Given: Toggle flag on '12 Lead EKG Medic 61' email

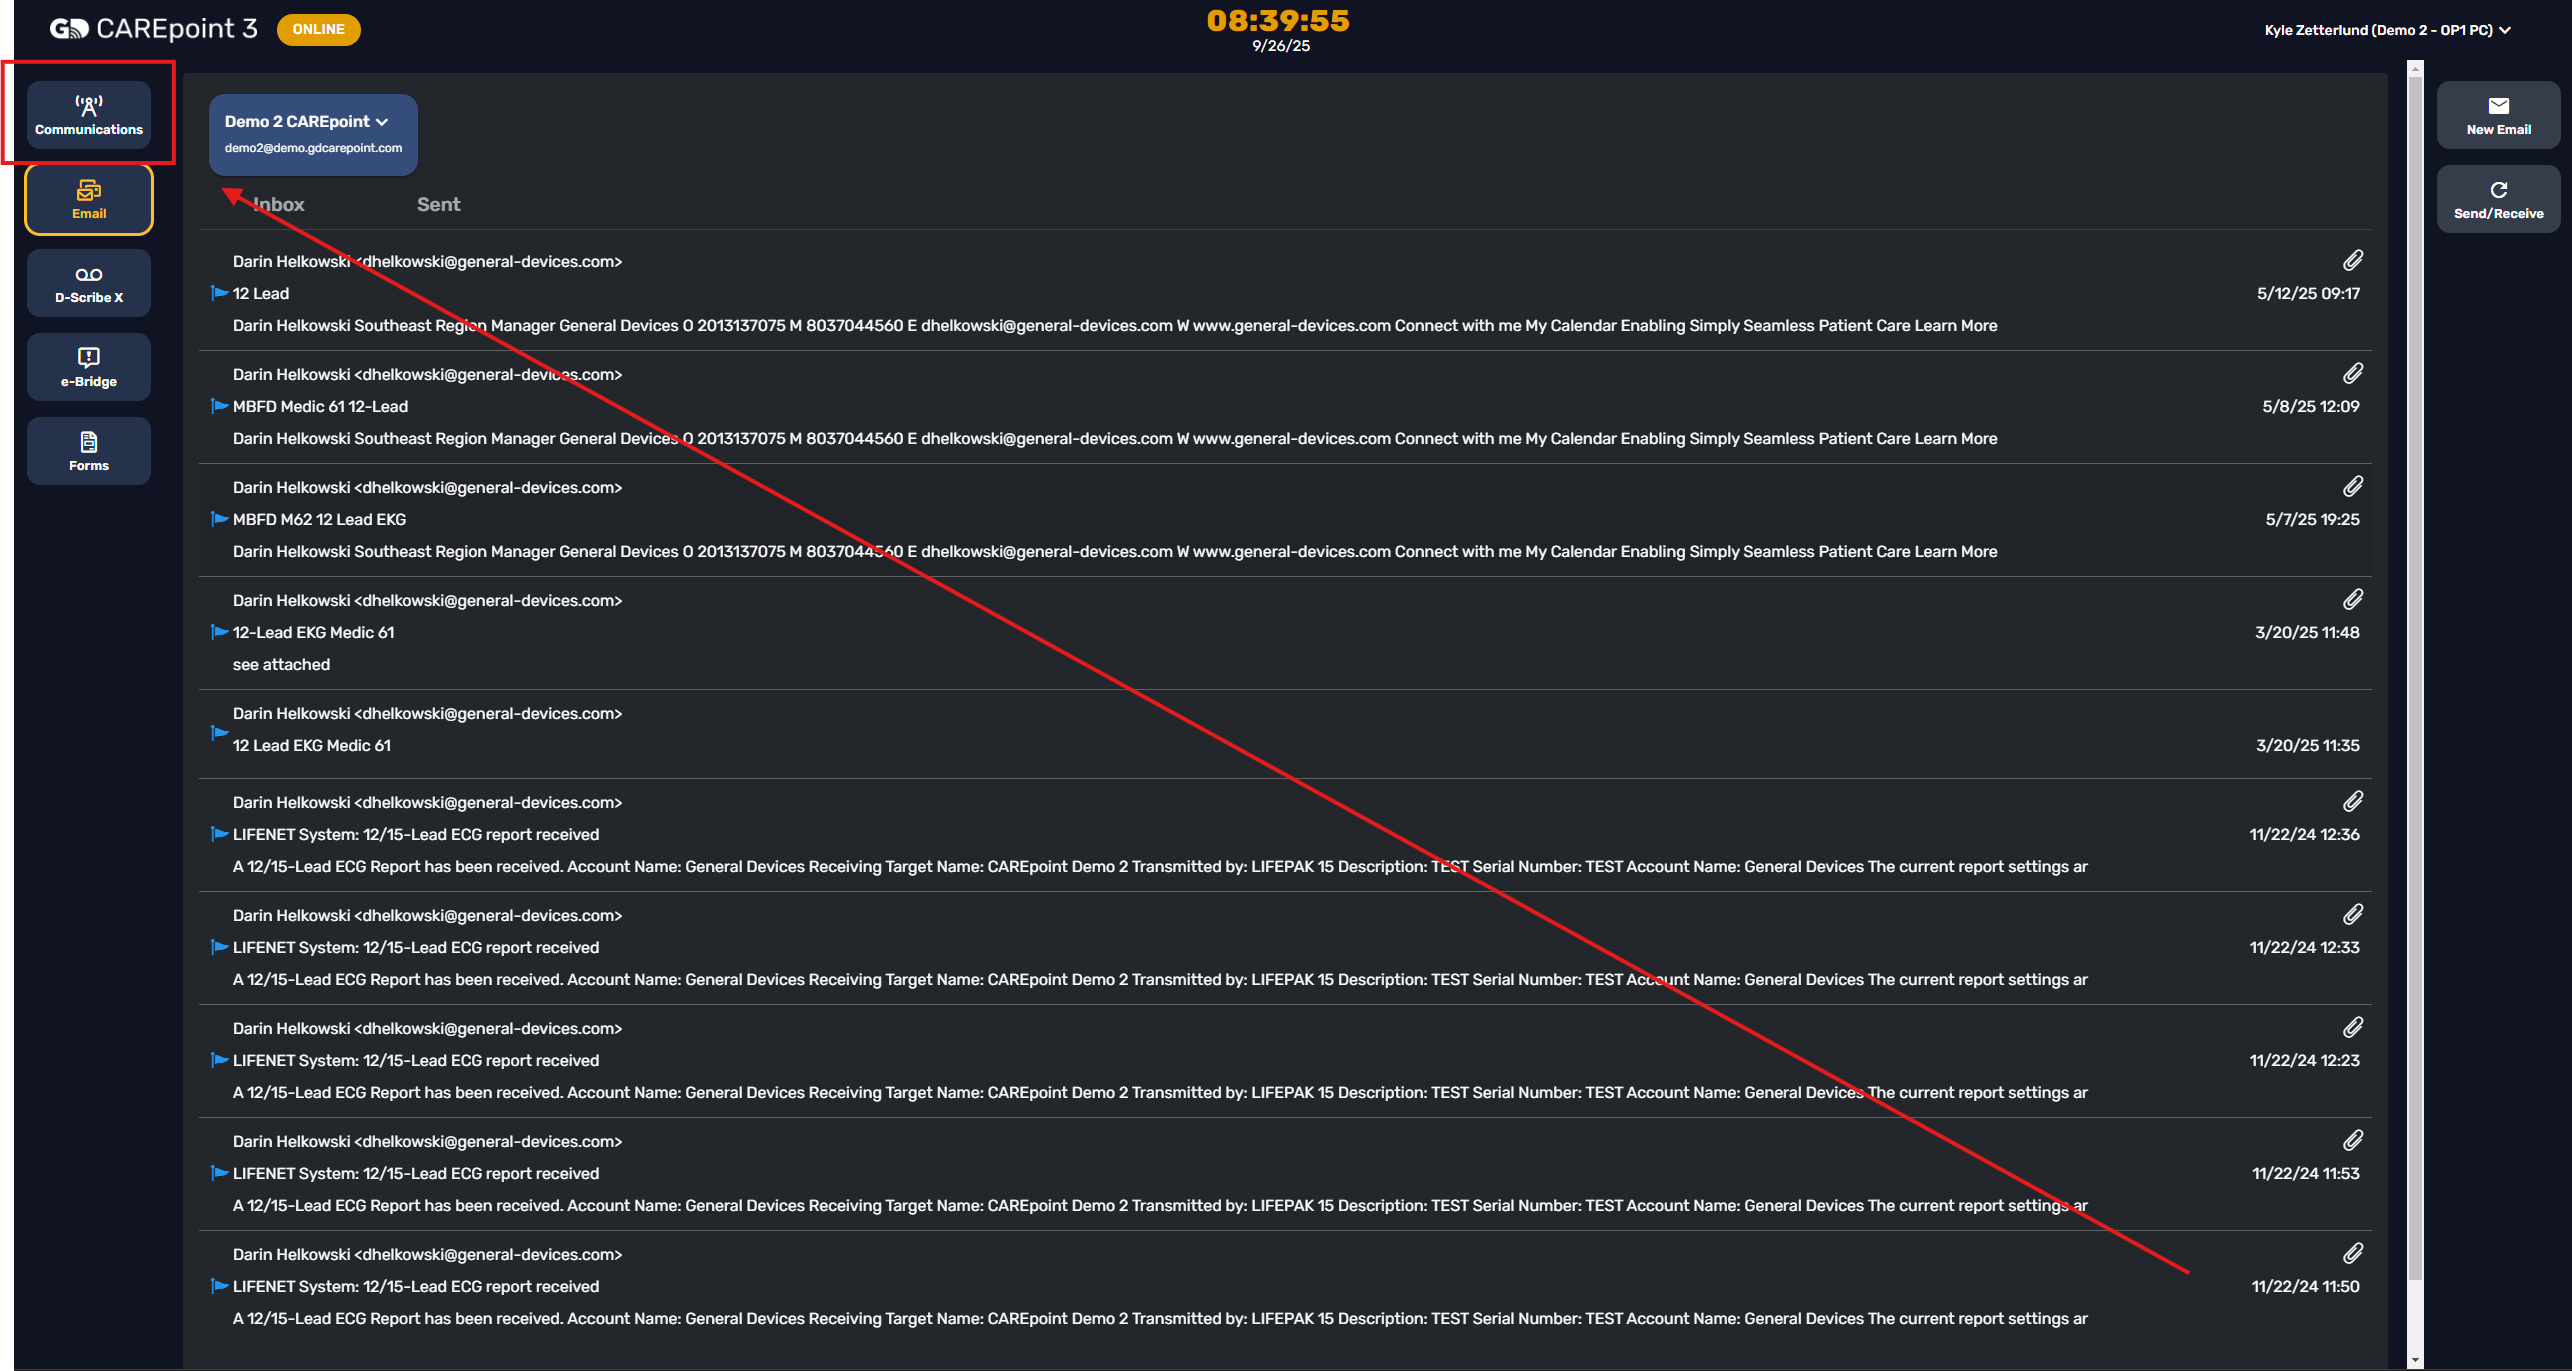Looking at the screenshot, I should tap(220, 733).
